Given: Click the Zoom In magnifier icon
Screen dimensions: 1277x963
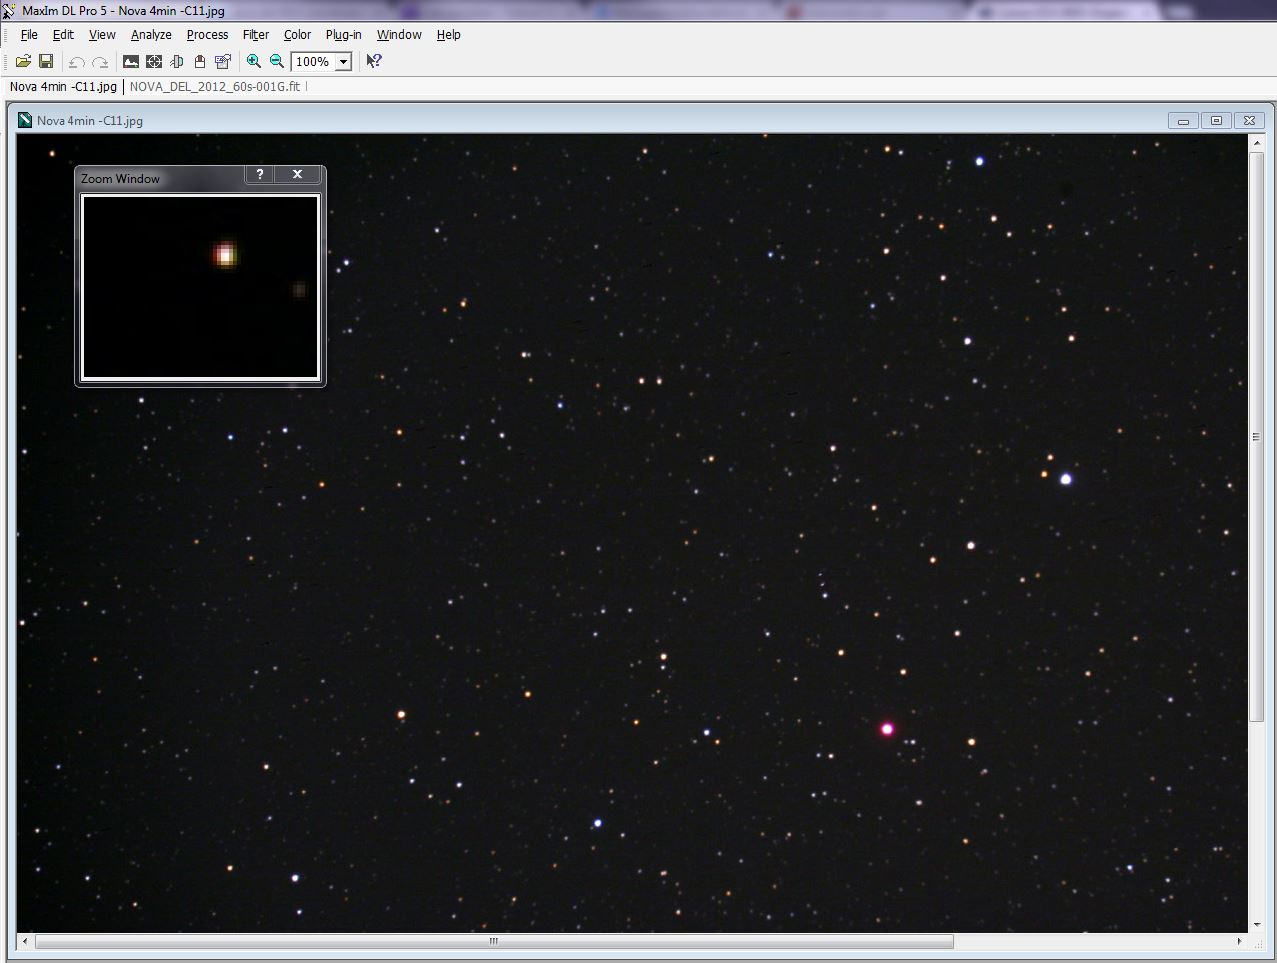Looking at the screenshot, I should (x=254, y=61).
